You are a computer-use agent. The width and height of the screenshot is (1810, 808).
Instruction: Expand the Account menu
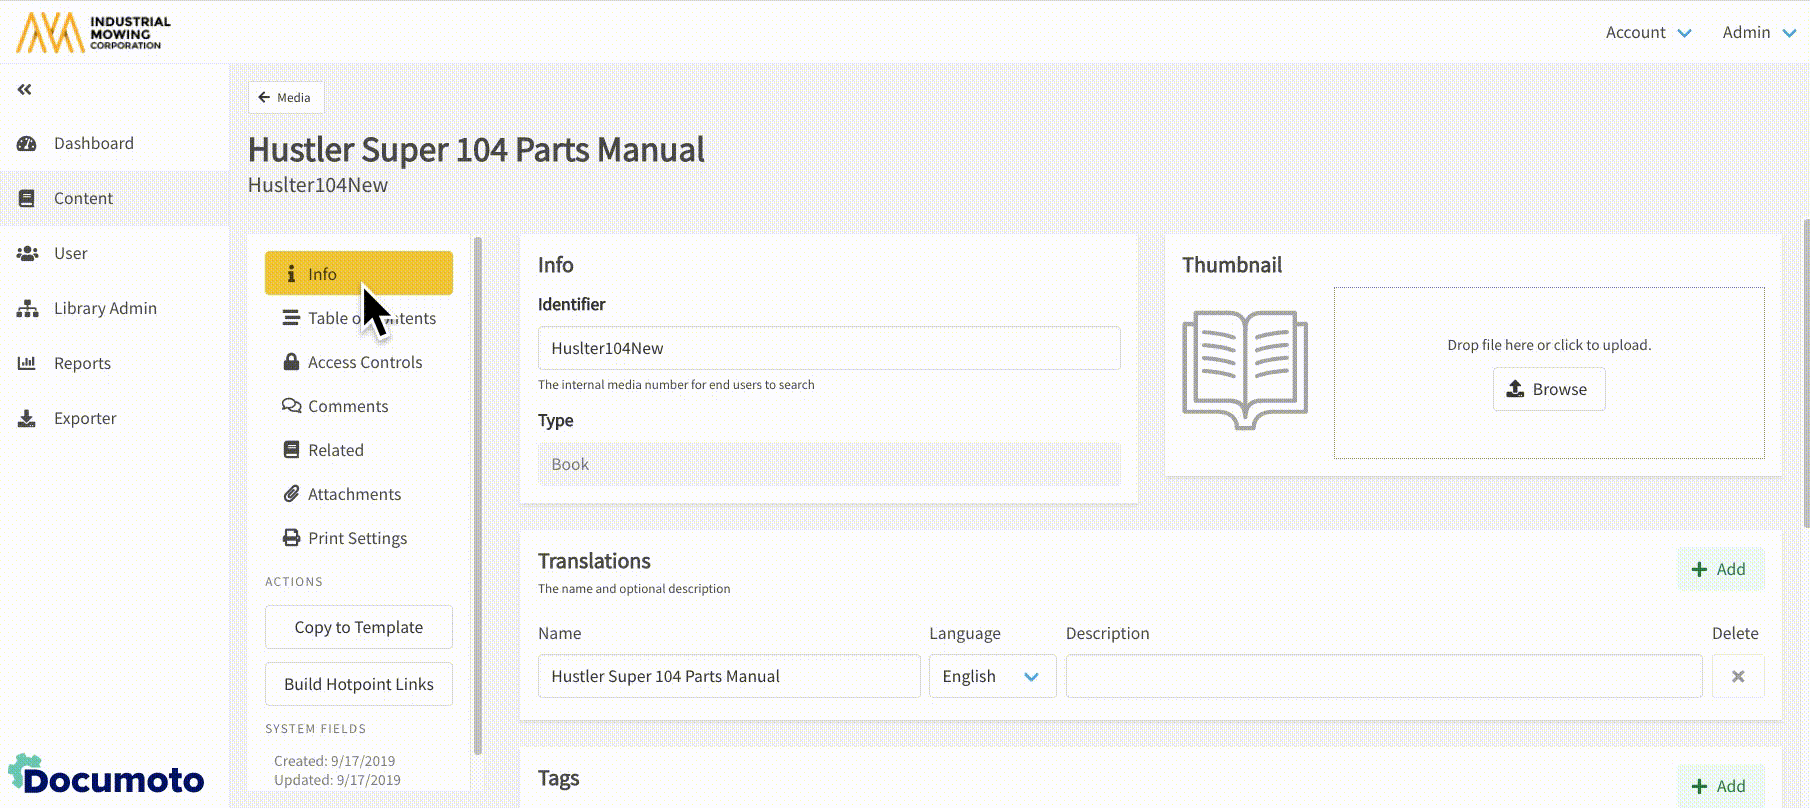1648,33
